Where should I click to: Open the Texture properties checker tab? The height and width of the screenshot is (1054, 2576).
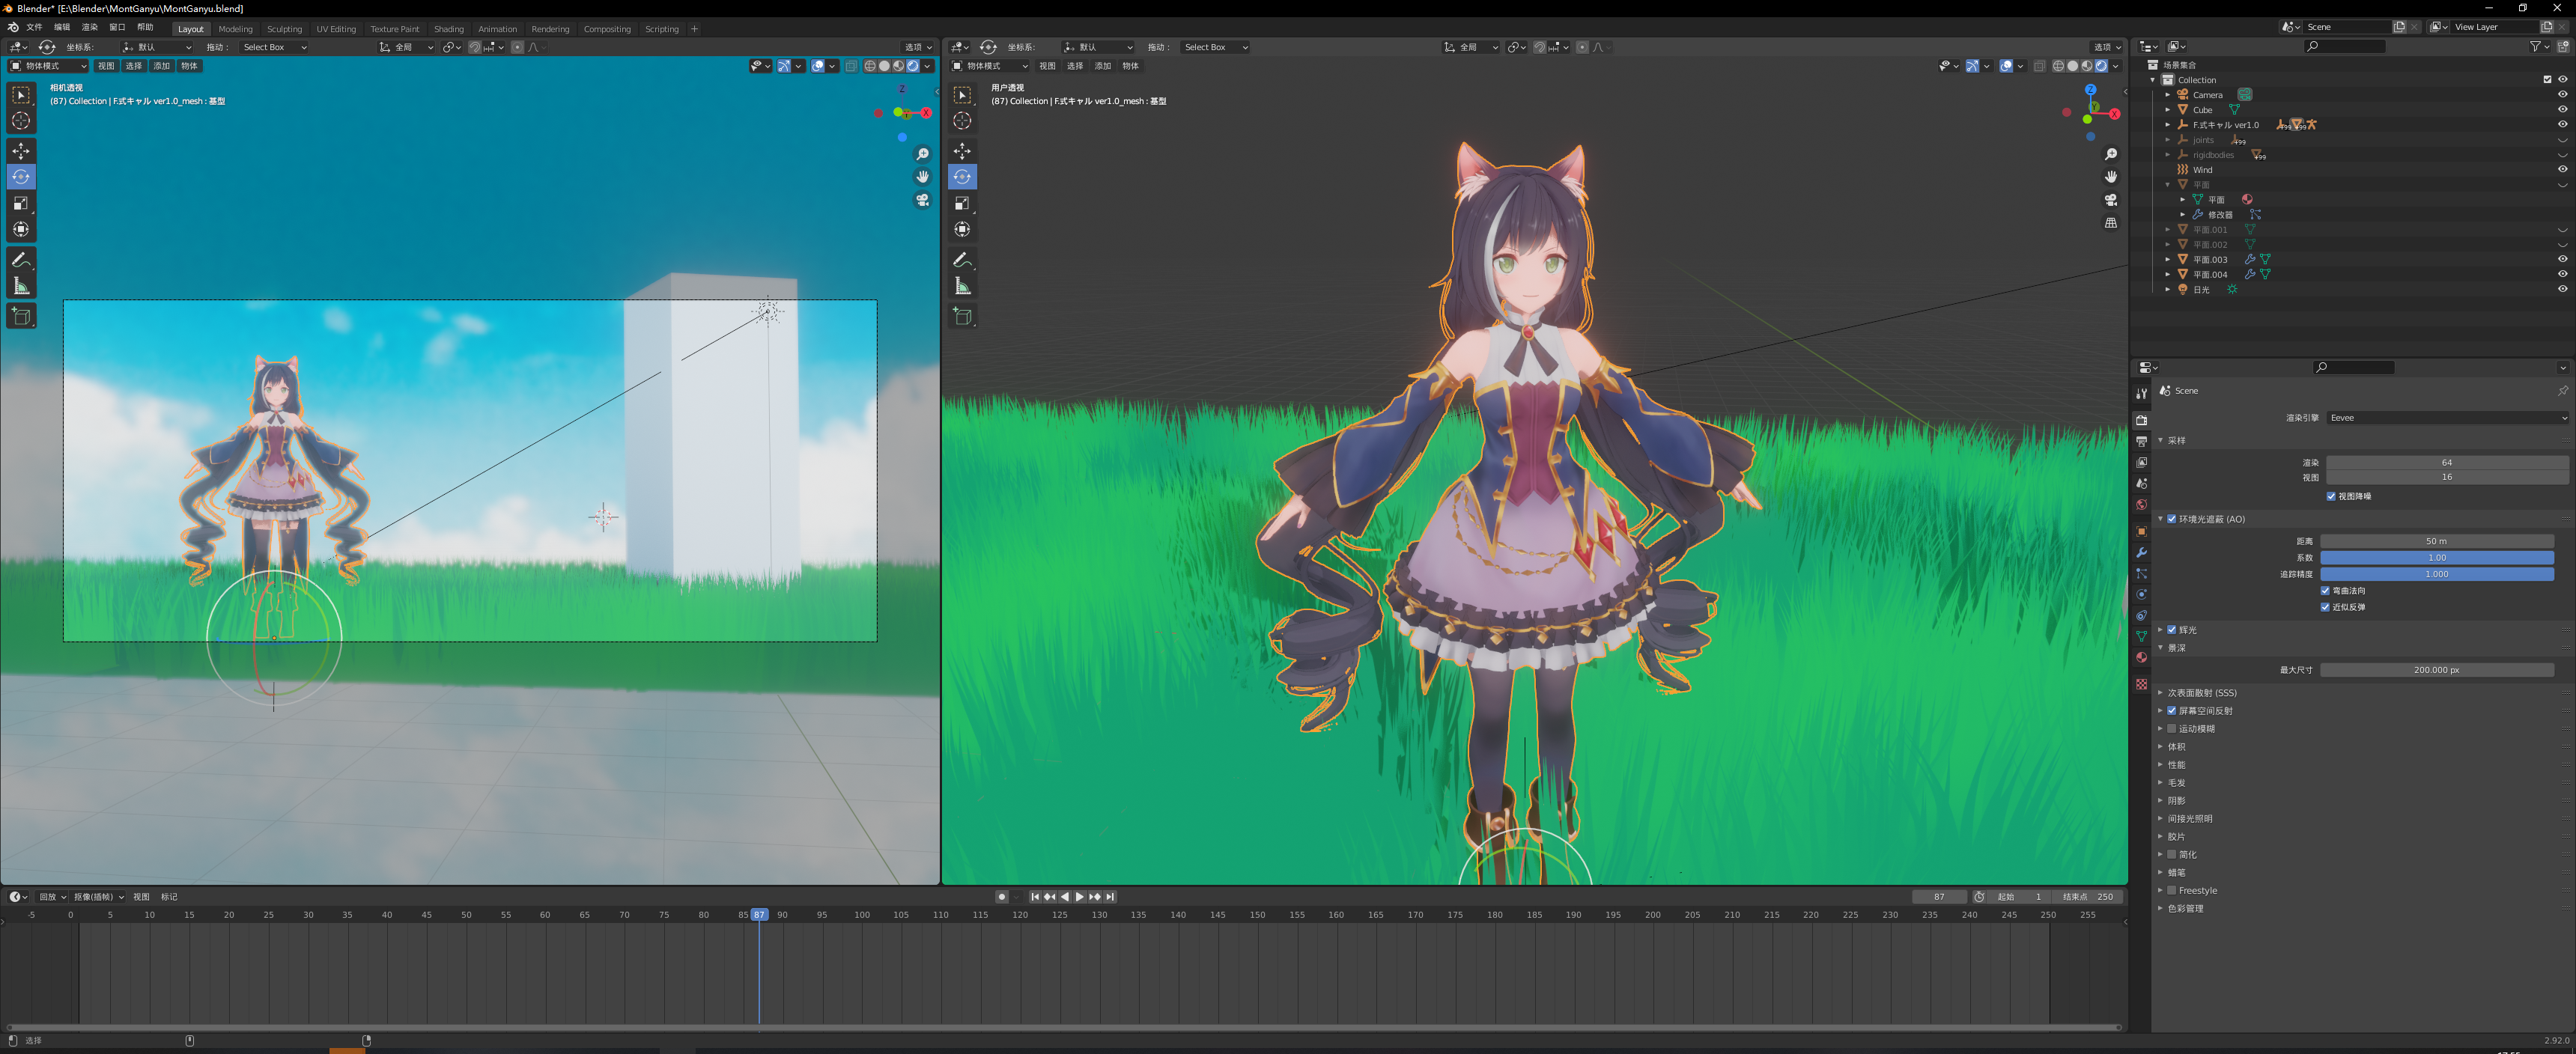[x=2141, y=684]
